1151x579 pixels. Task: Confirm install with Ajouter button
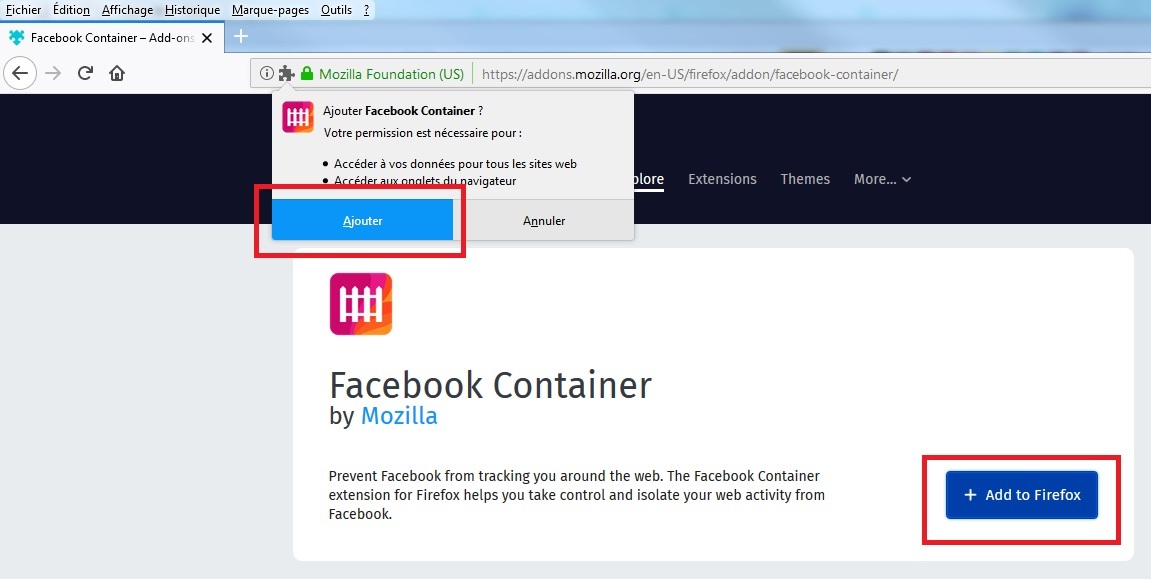point(362,220)
